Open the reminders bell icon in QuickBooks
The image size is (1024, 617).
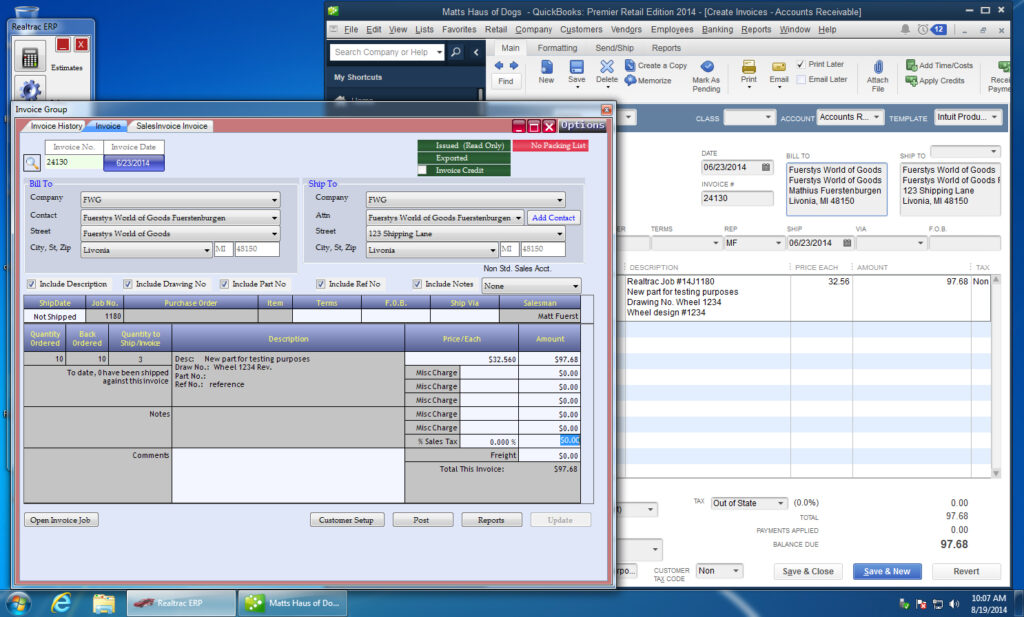(x=905, y=29)
